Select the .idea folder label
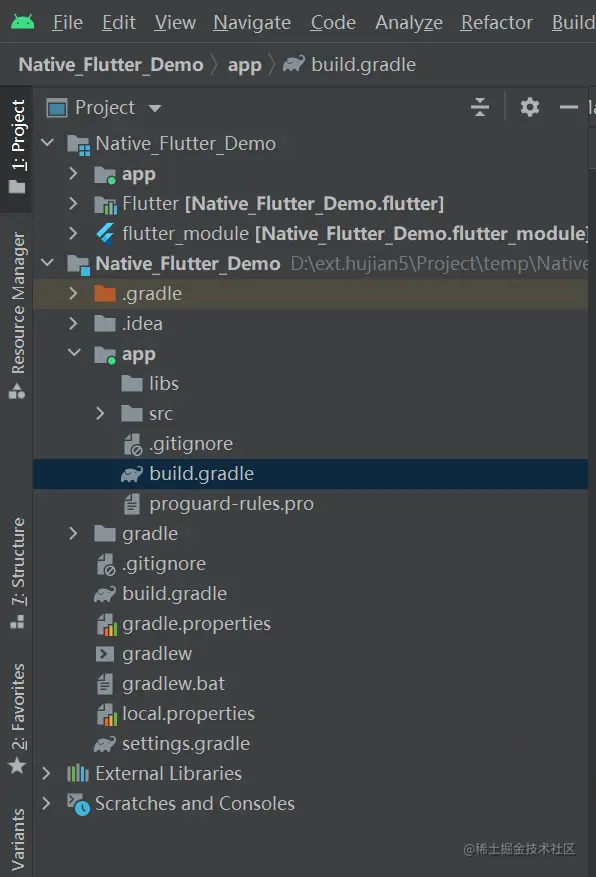596x877 pixels. point(143,324)
